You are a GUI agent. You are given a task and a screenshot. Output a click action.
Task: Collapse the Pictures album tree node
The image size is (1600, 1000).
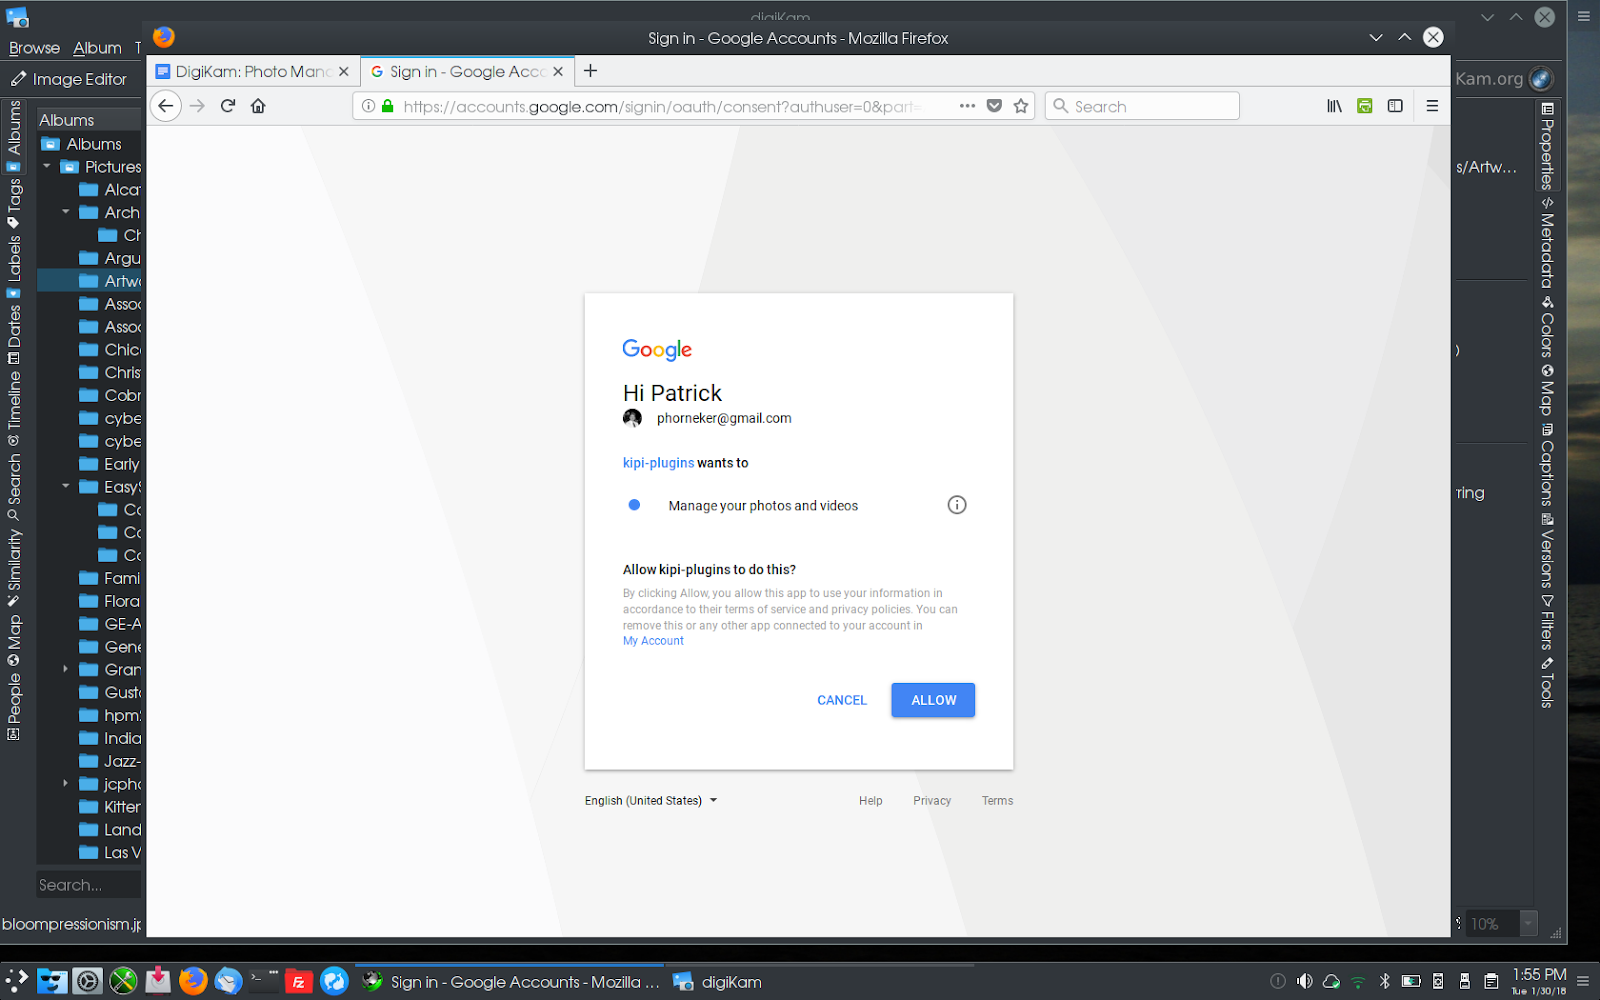pos(47,166)
